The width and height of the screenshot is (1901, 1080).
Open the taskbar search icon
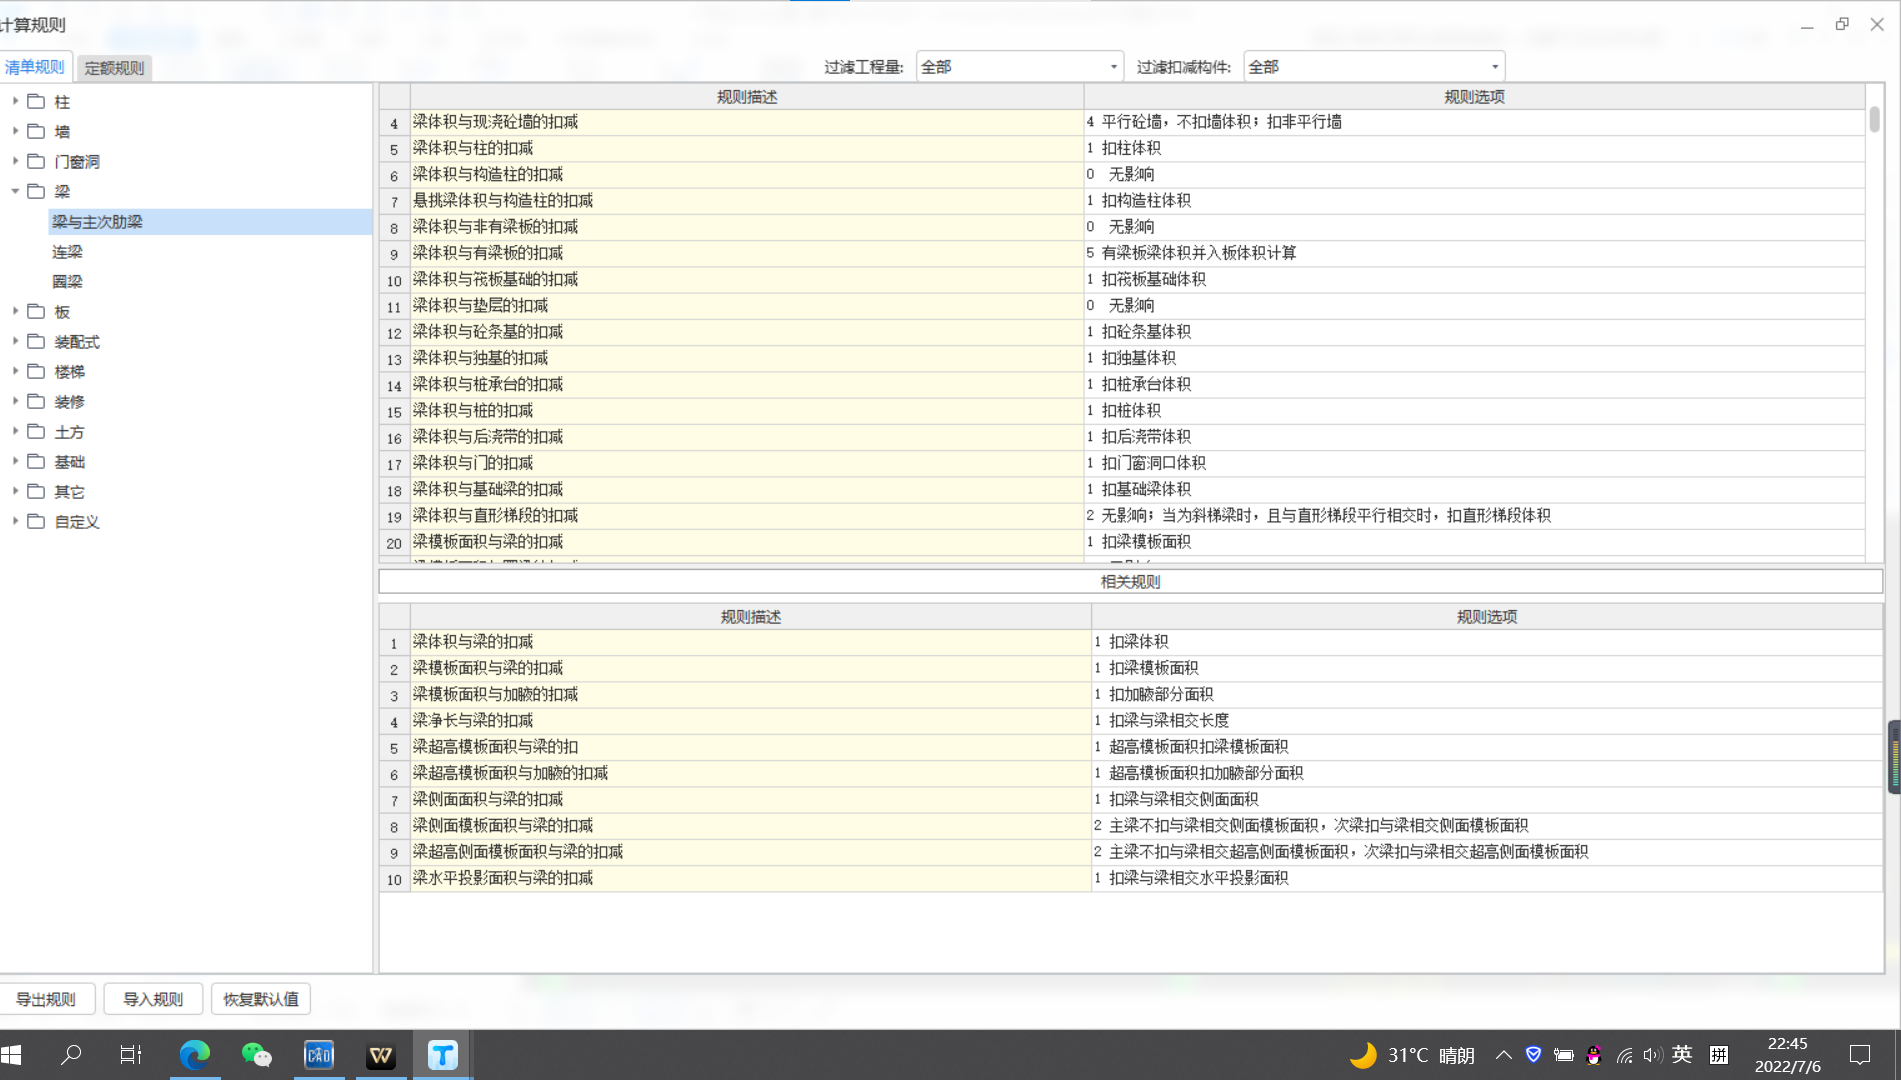[71, 1055]
